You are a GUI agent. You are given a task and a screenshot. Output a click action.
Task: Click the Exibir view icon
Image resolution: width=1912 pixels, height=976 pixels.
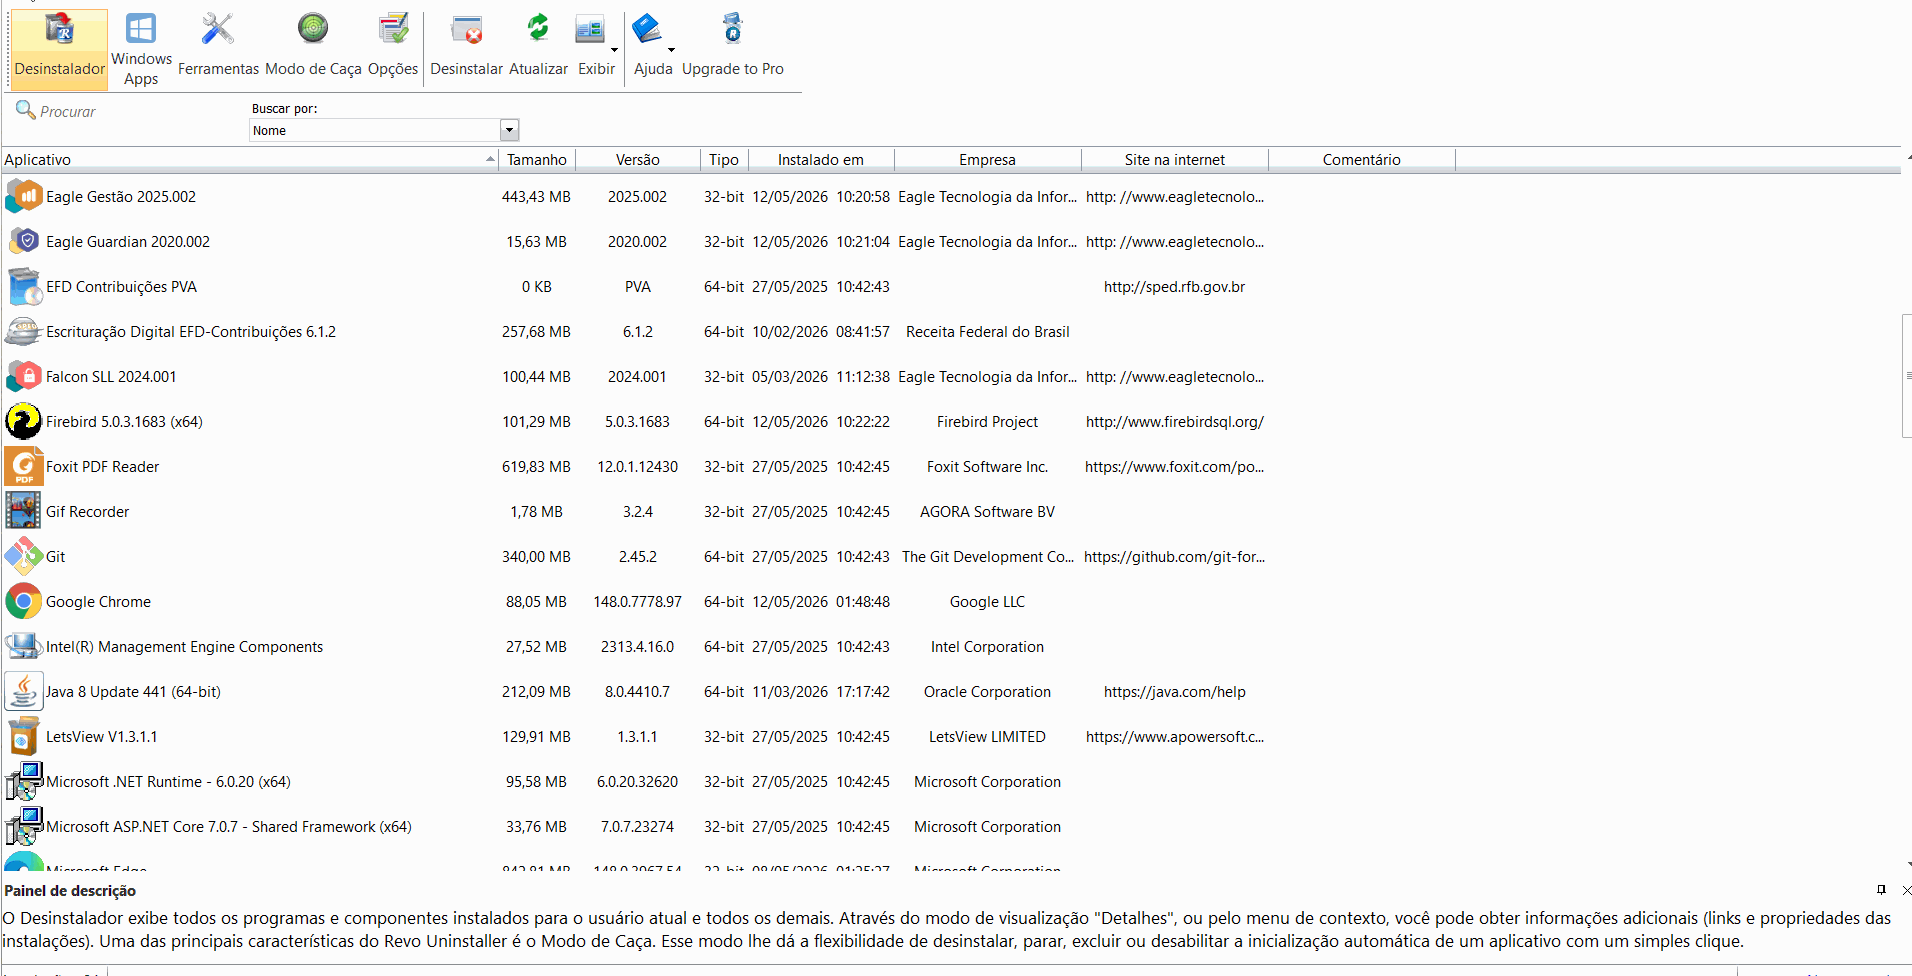pyautogui.click(x=590, y=30)
